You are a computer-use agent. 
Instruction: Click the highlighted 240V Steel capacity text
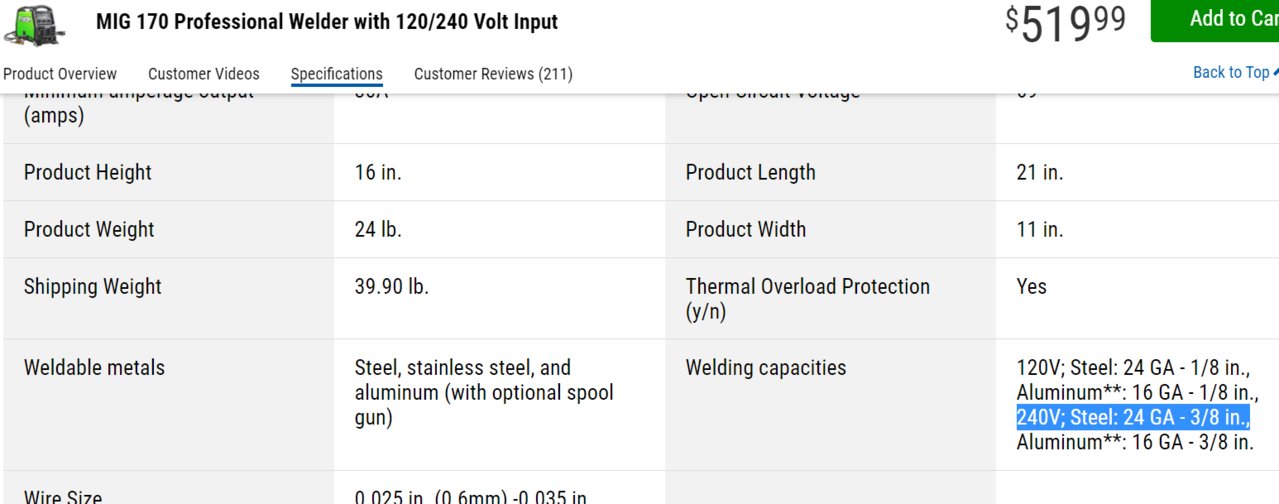point(1134,417)
